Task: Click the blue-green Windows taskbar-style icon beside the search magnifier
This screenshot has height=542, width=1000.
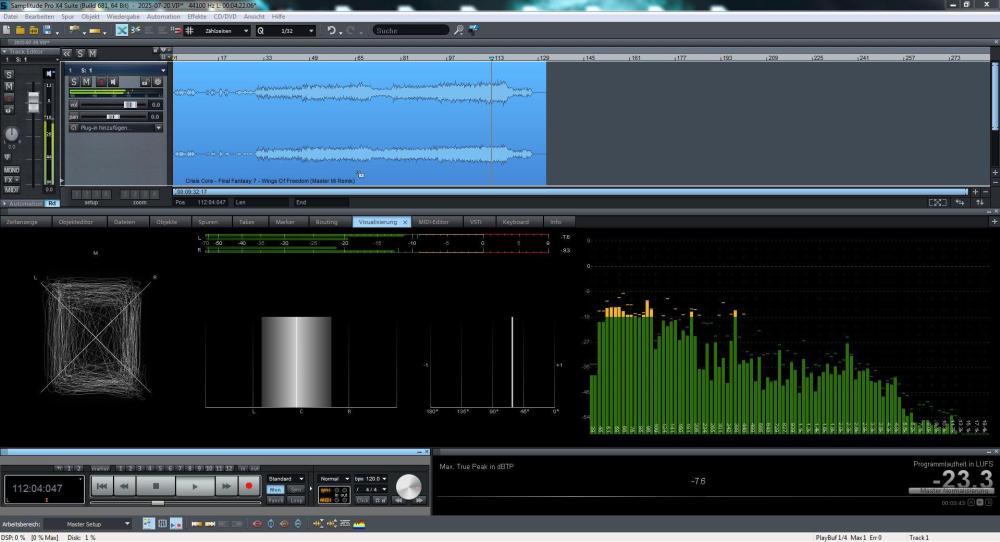Action: (473, 30)
